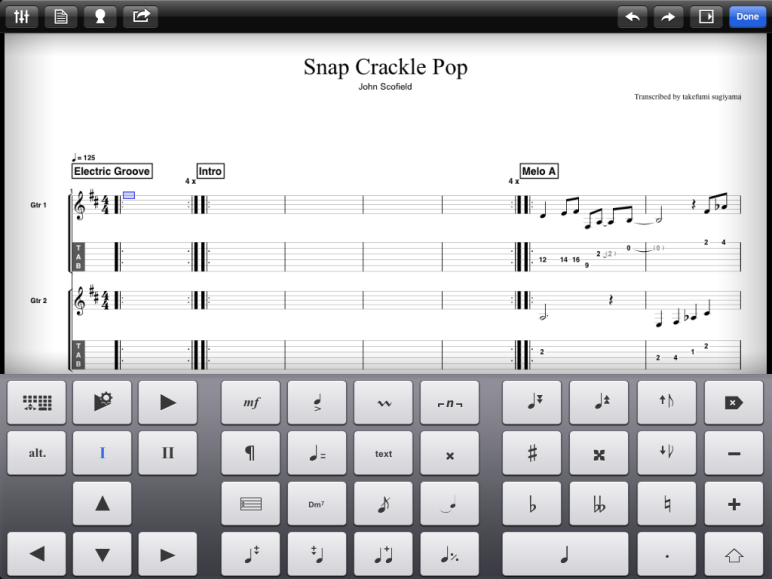772x579 pixels.
Task: Toggle the shift arrow key
Action: pyautogui.click(x=734, y=554)
